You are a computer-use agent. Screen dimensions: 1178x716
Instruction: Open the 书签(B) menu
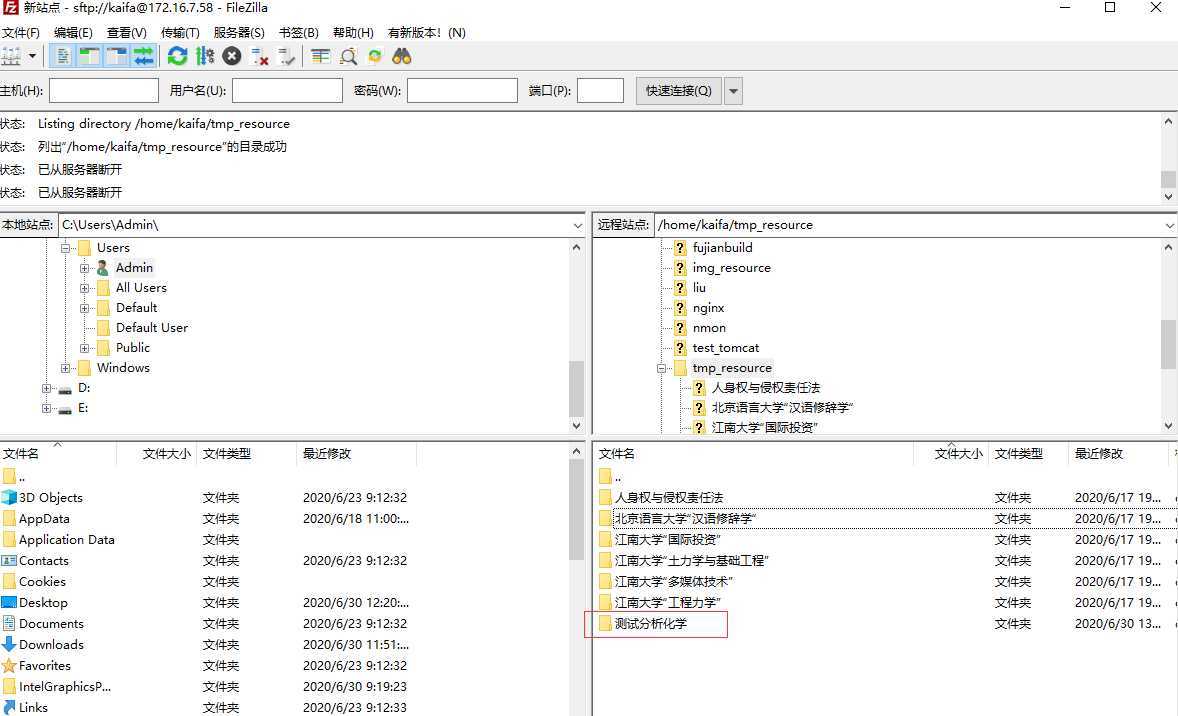[298, 33]
